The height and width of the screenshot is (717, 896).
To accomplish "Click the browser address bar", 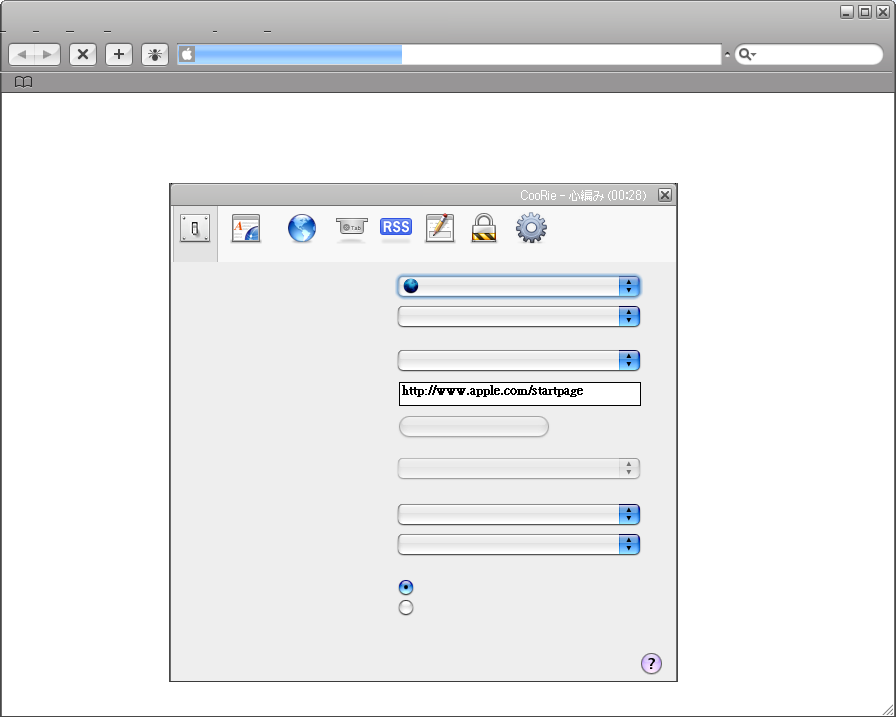I will 449,55.
